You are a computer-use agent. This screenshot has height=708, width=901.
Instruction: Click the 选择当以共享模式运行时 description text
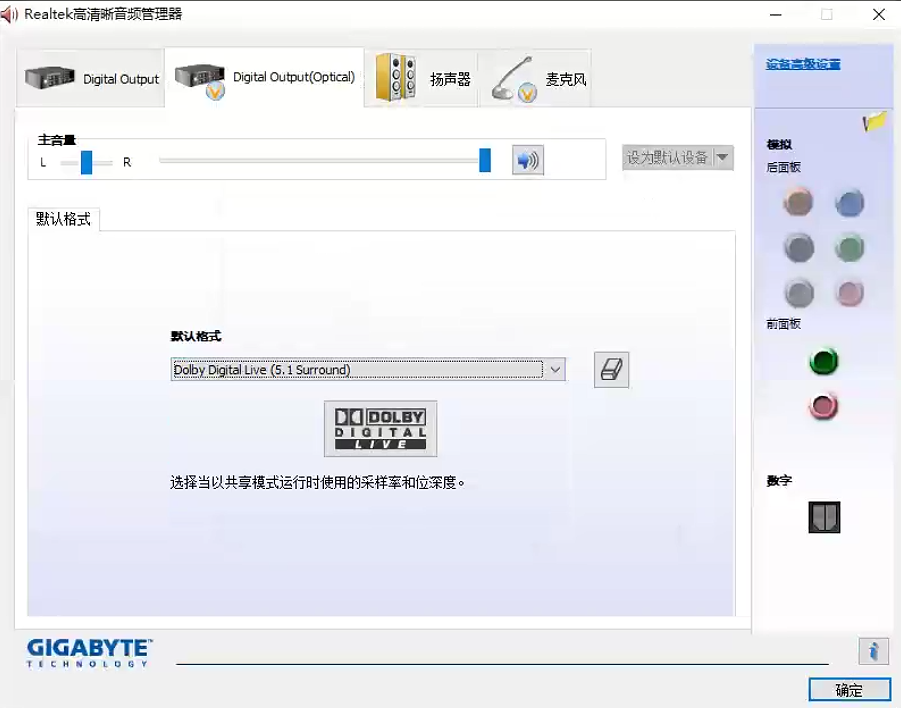click(x=317, y=482)
